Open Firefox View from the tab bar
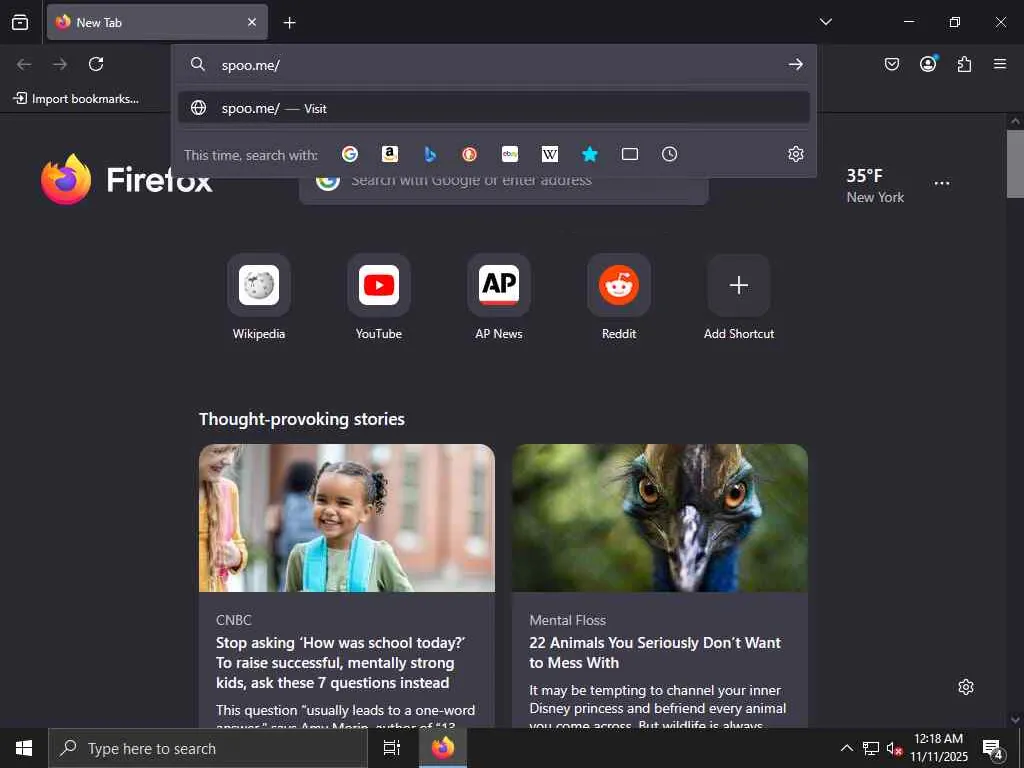This screenshot has height=768, width=1024. click(20, 22)
